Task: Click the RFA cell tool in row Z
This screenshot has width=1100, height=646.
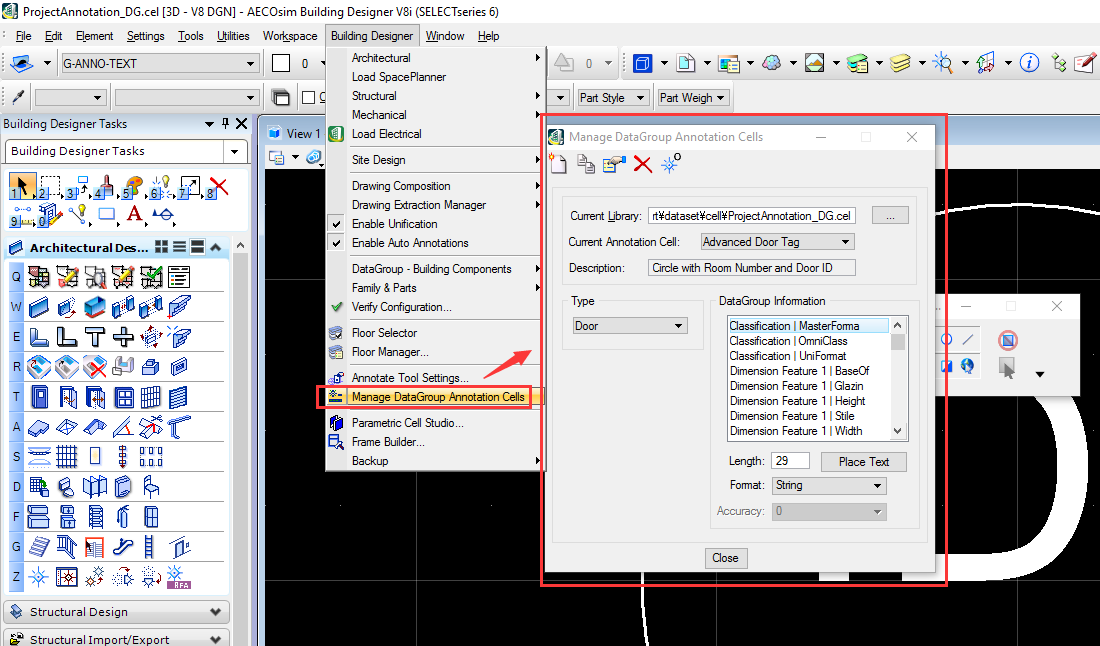Action: (x=178, y=577)
